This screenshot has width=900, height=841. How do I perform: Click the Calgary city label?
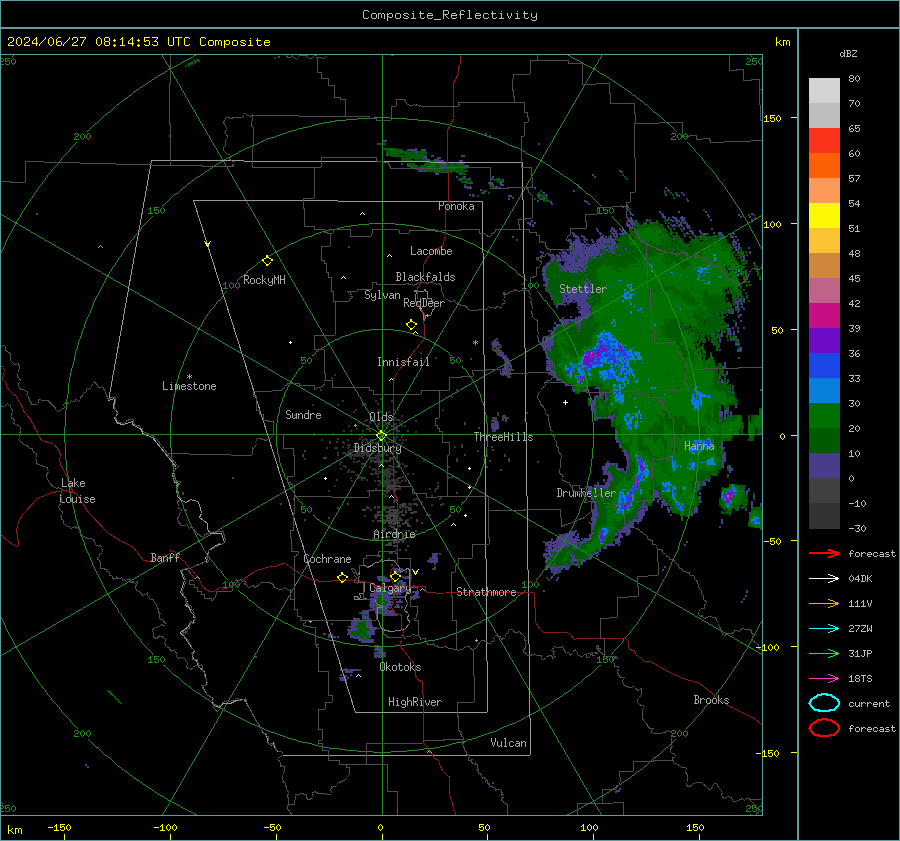pyautogui.click(x=390, y=588)
